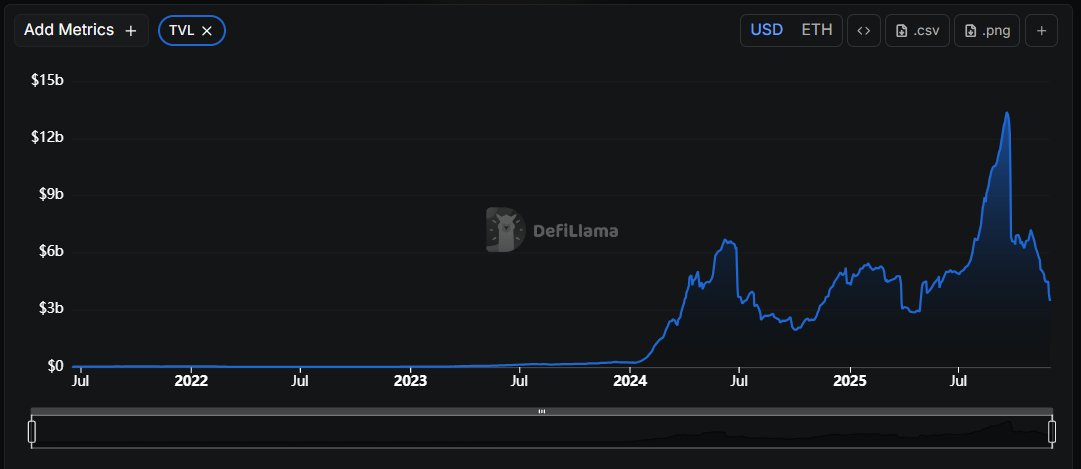Click the 2024 x-axis label
The width and height of the screenshot is (1081, 469).
(x=630, y=381)
